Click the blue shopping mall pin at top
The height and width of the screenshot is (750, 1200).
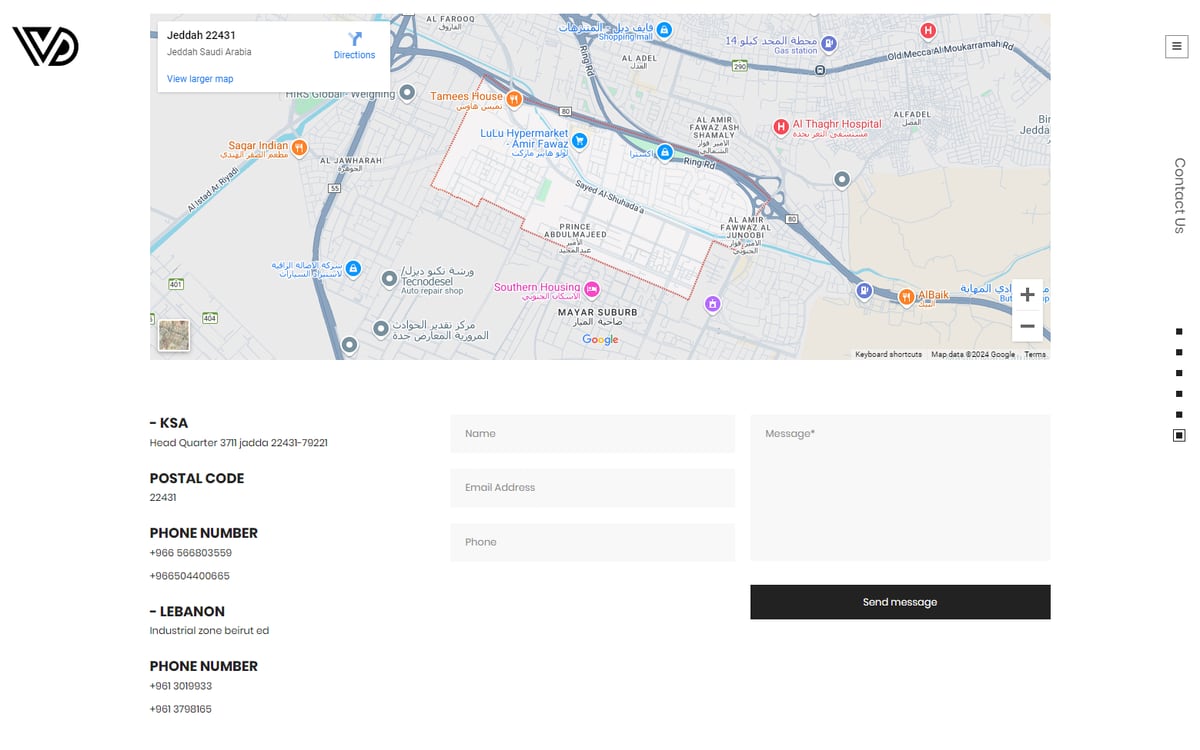coord(665,31)
